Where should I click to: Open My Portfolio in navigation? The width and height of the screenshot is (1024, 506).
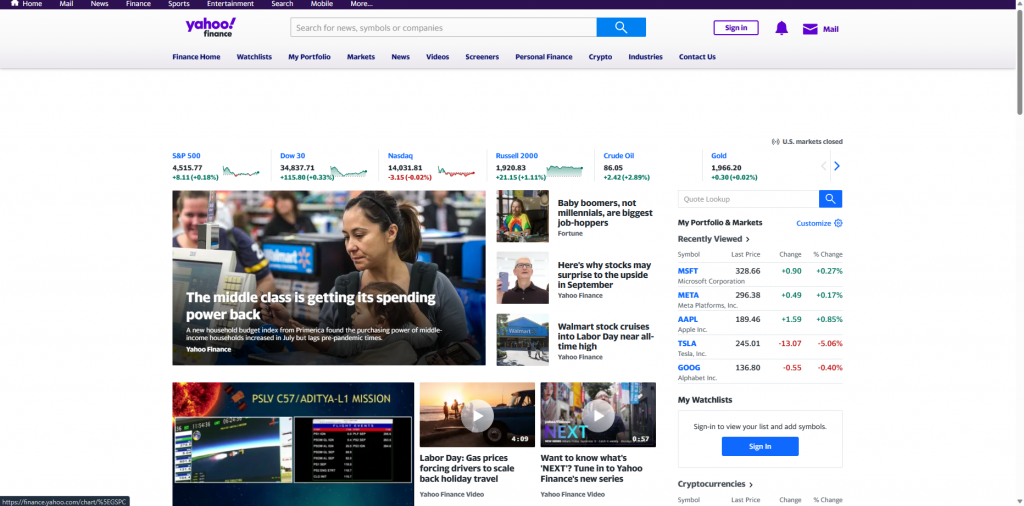pyautogui.click(x=310, y=57)
